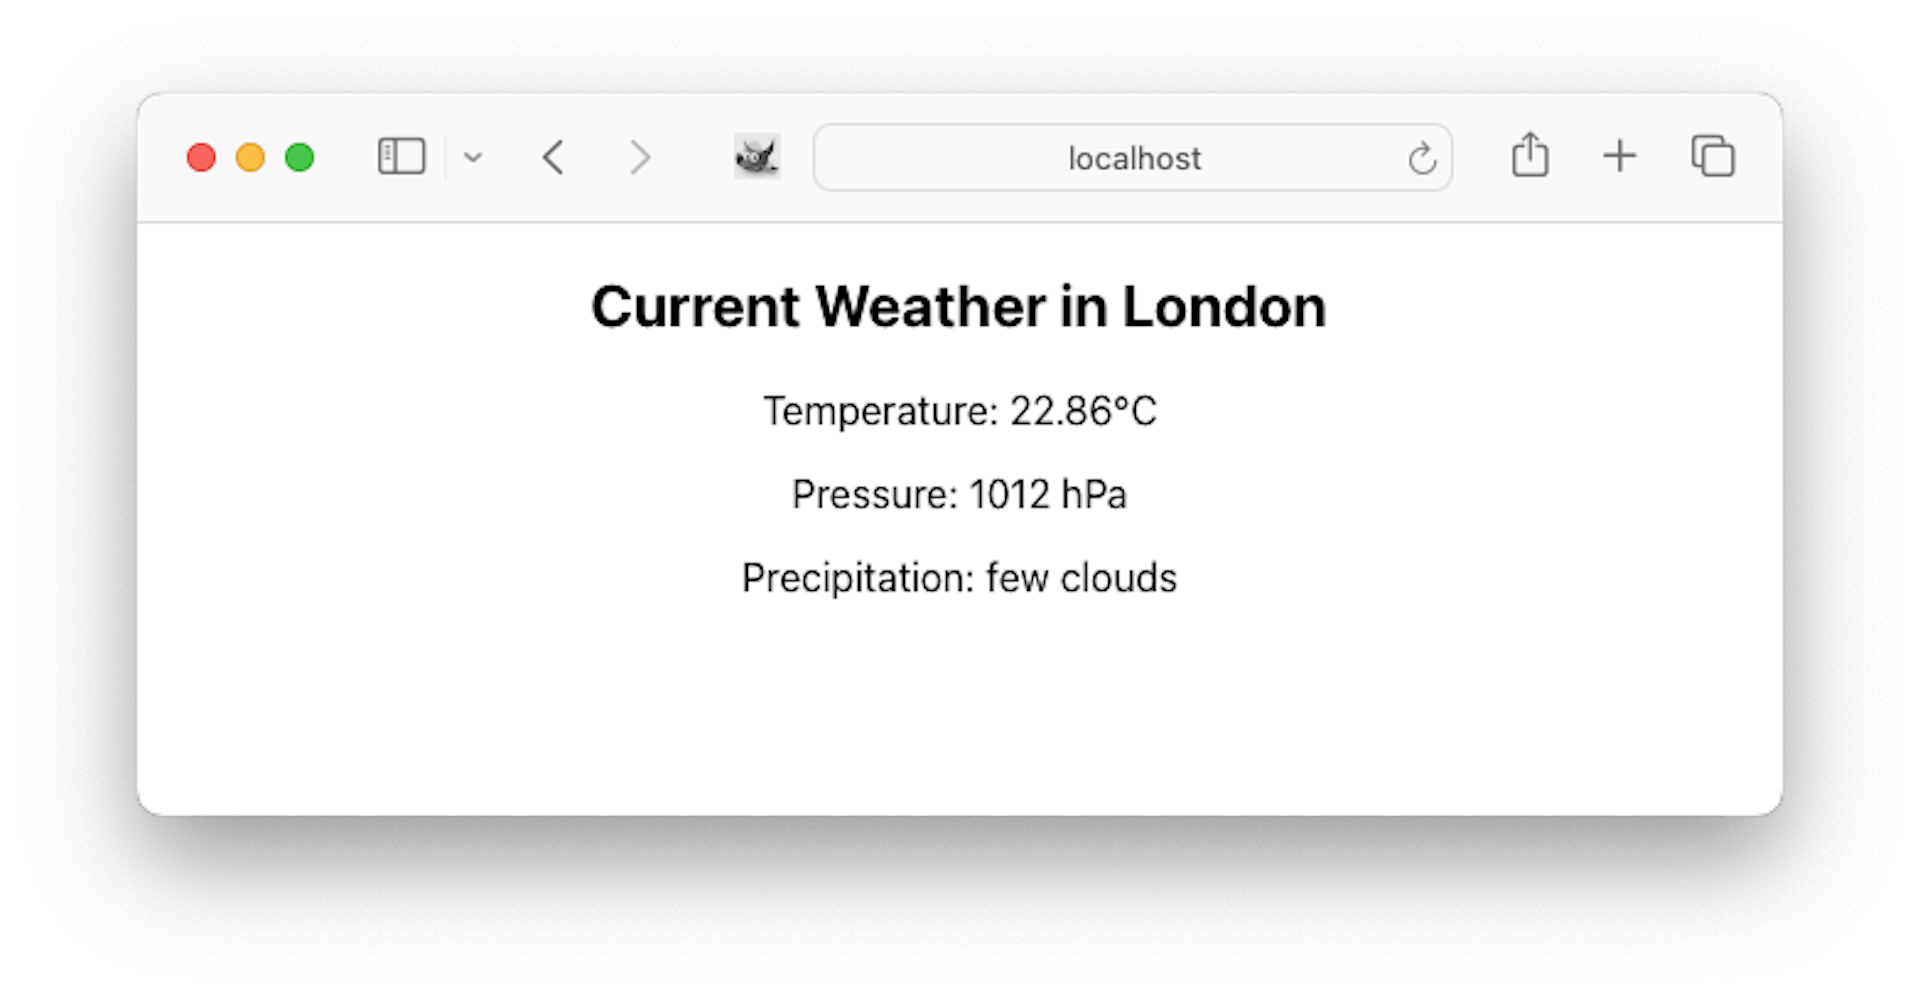Viewport: 1920px width, 997px height.
Task: Toggle the Safari sidebar
Action: click(x=401, y=157)
